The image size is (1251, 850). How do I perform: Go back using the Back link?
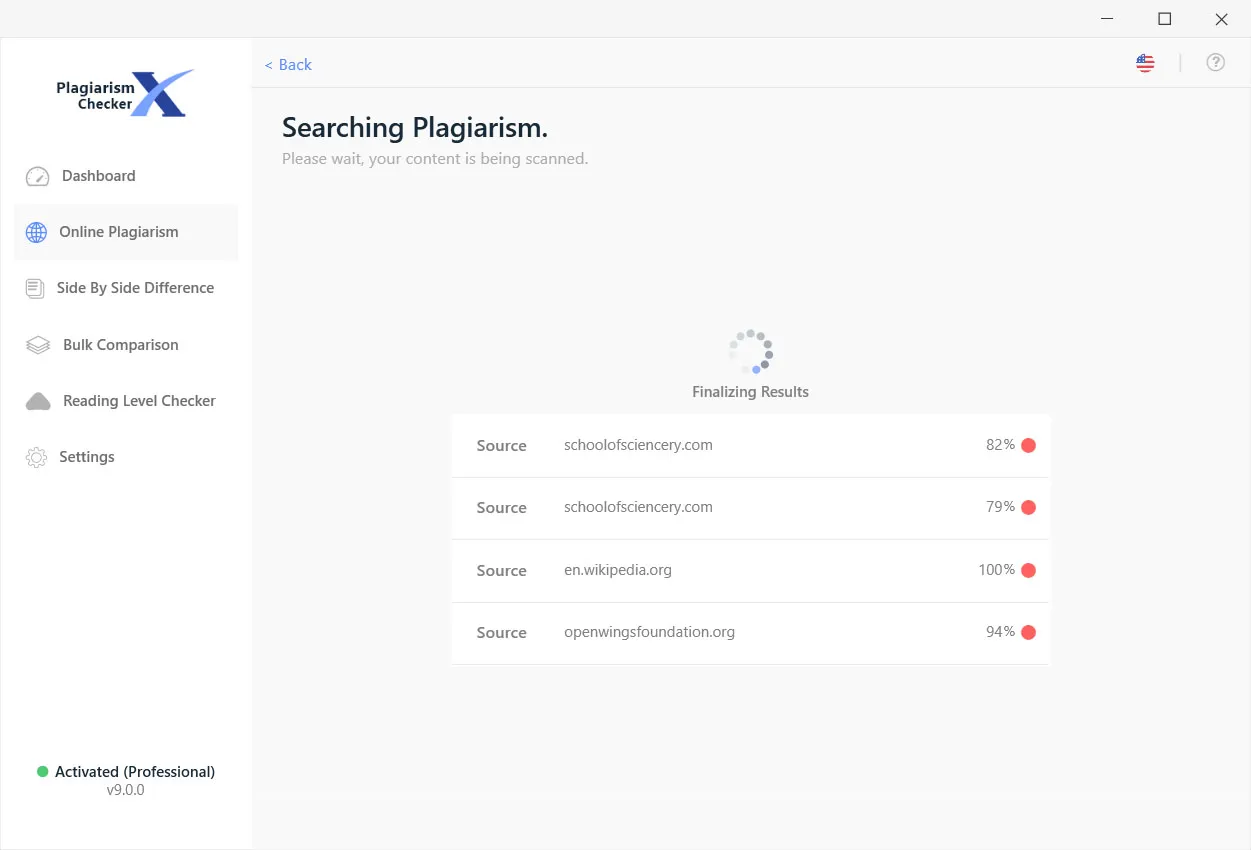pyautogui.click(x=288, y=64)
